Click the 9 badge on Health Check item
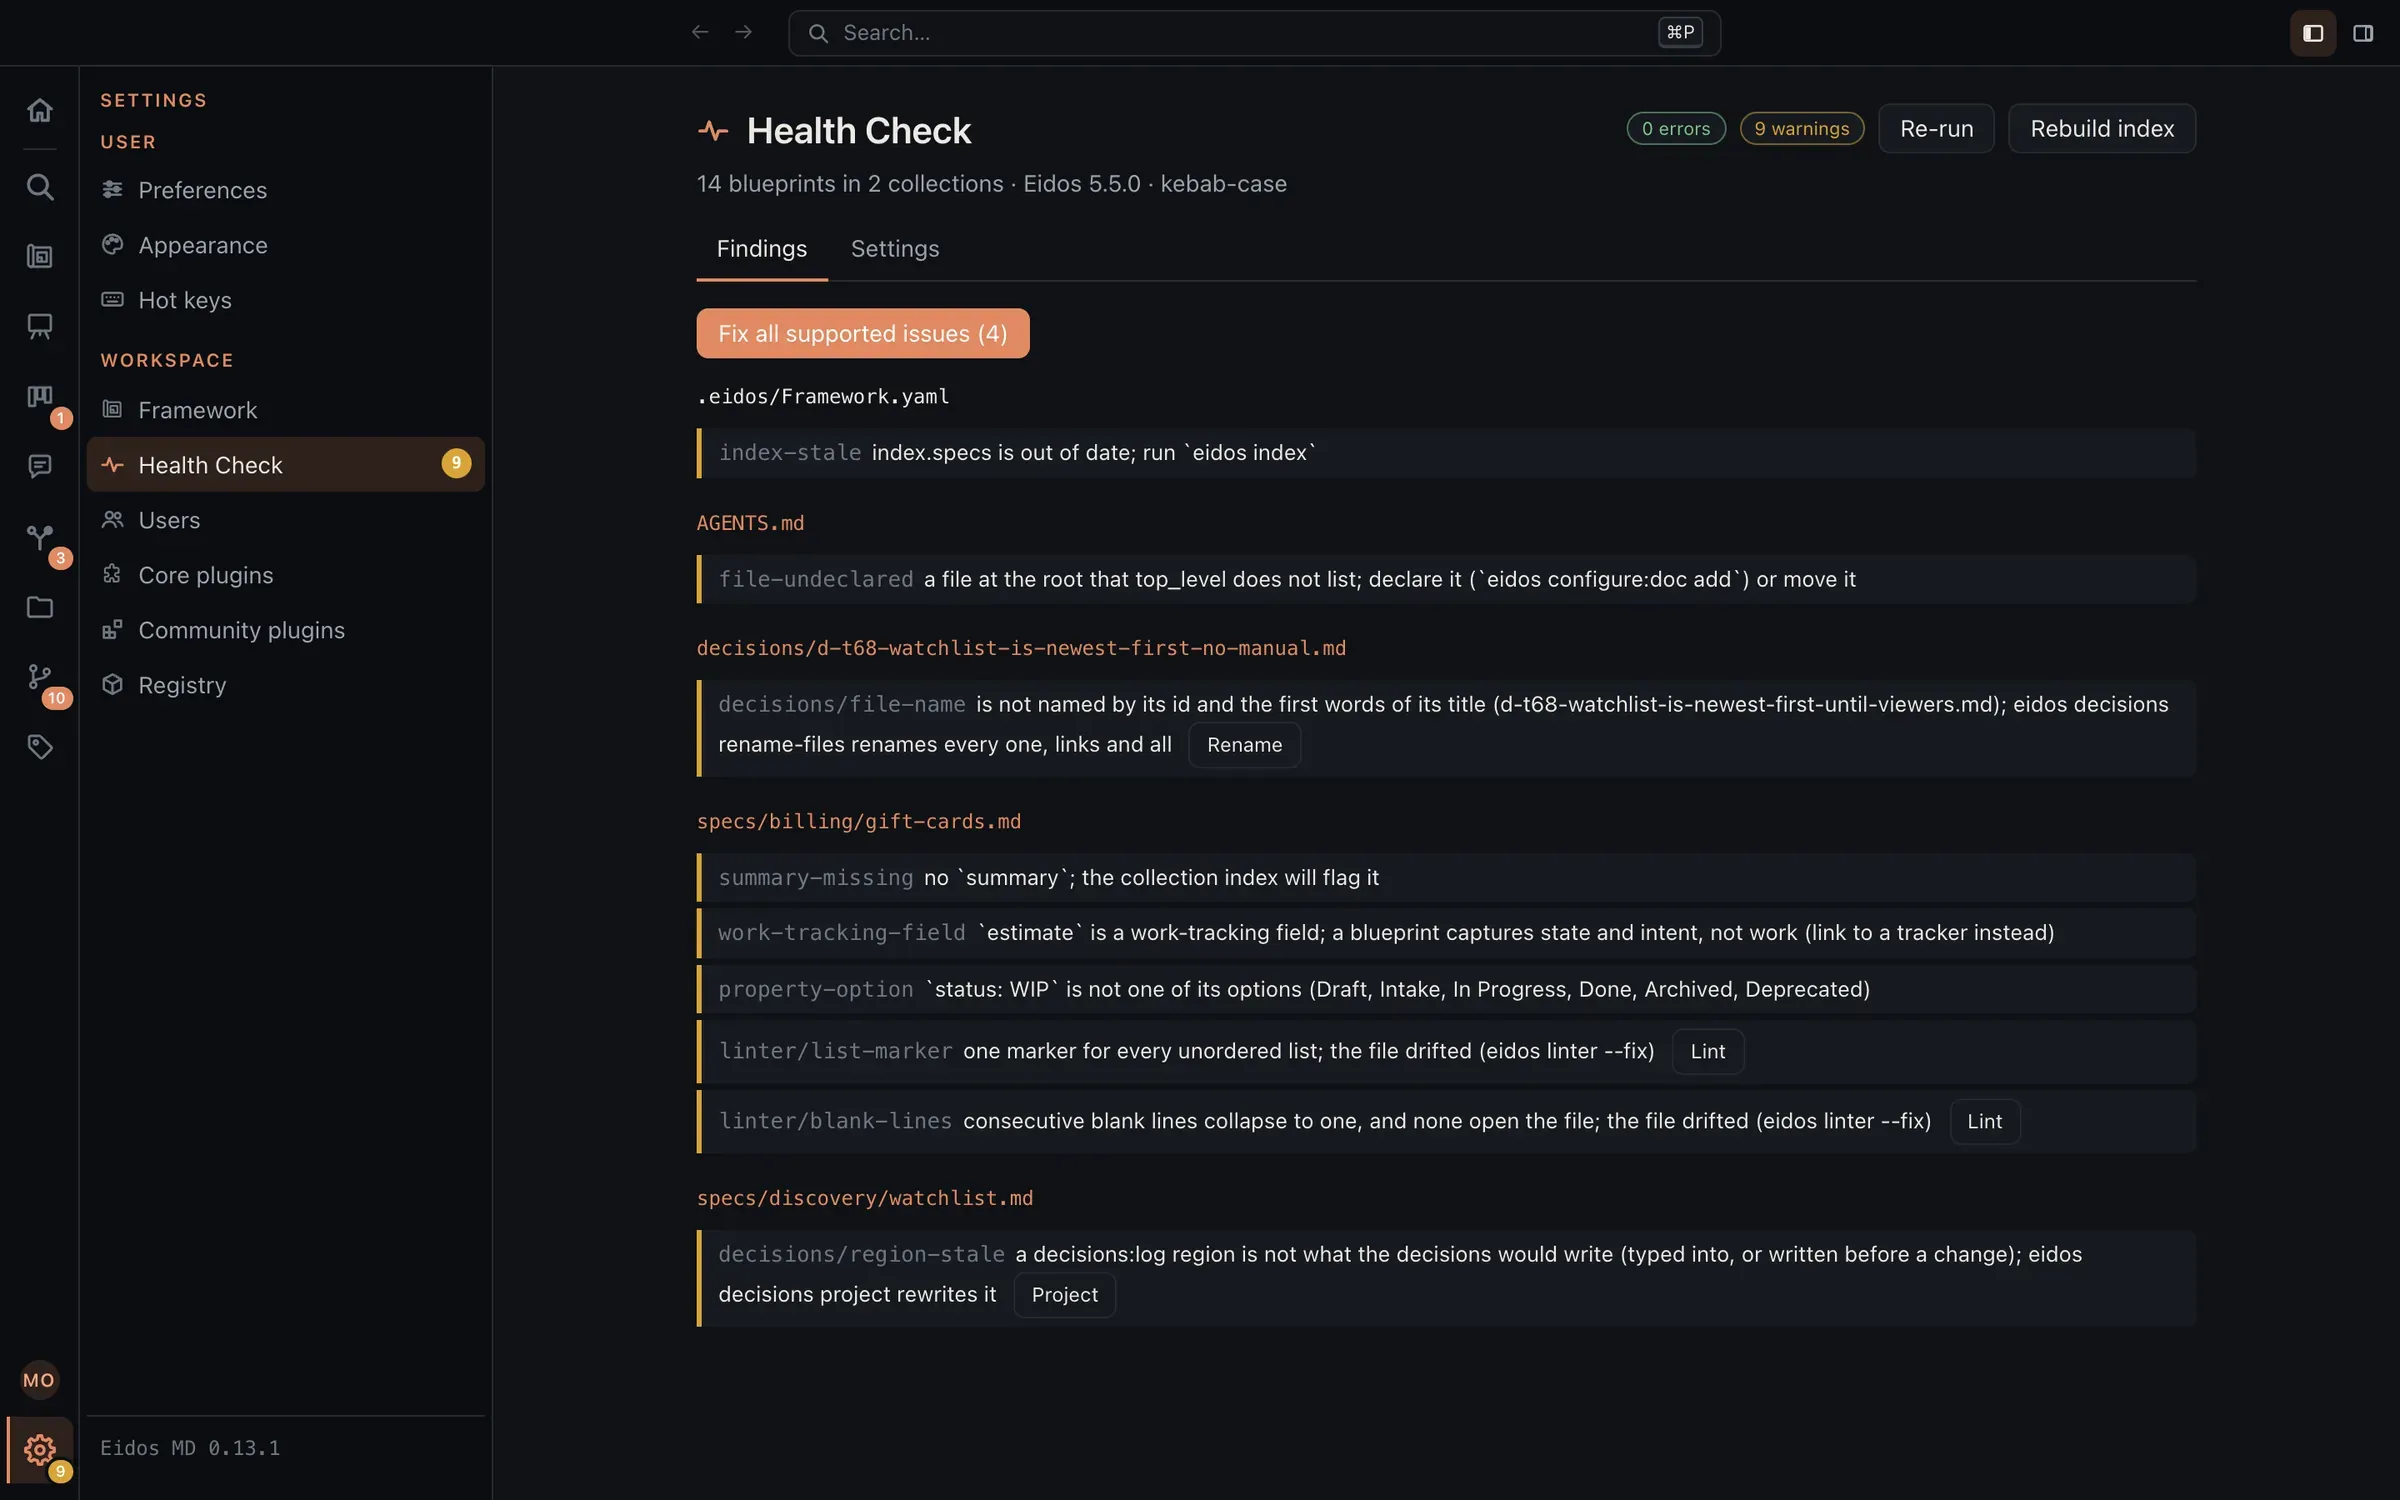Viewport: 2400px width, 1500px height. 456,463
